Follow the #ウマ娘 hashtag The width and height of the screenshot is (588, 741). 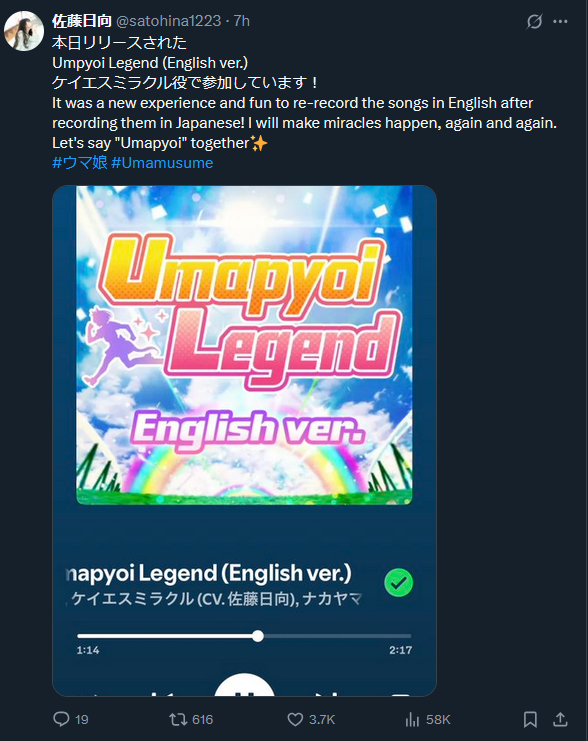[x=79, y=163]
